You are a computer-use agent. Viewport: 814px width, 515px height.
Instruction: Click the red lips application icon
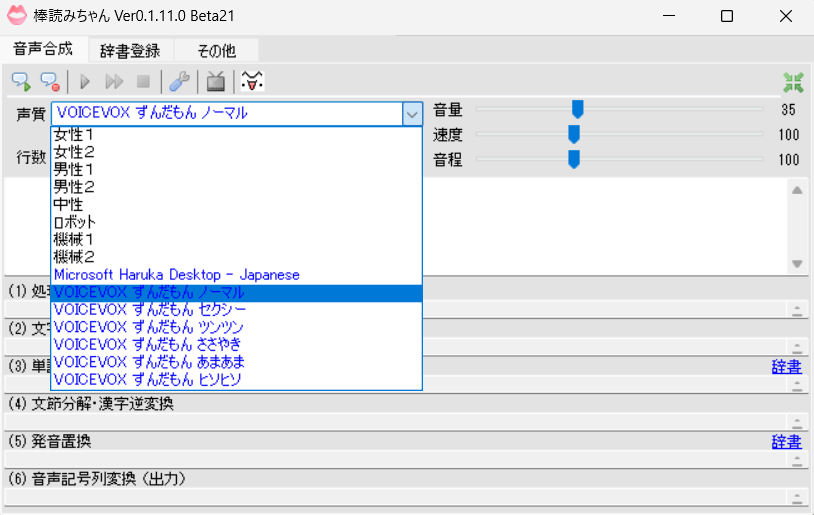coord(16,15)
